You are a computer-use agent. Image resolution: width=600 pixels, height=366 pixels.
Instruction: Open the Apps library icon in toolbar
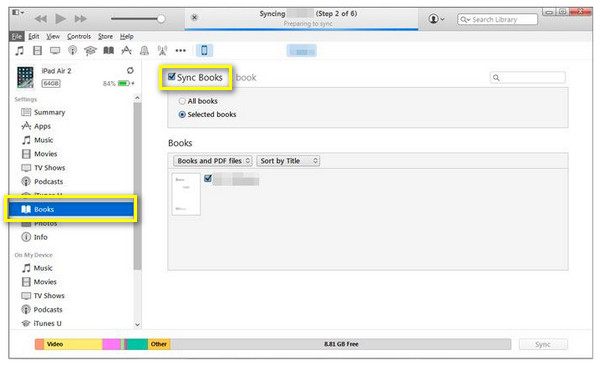pyautogui.click(x=126, y=51)
